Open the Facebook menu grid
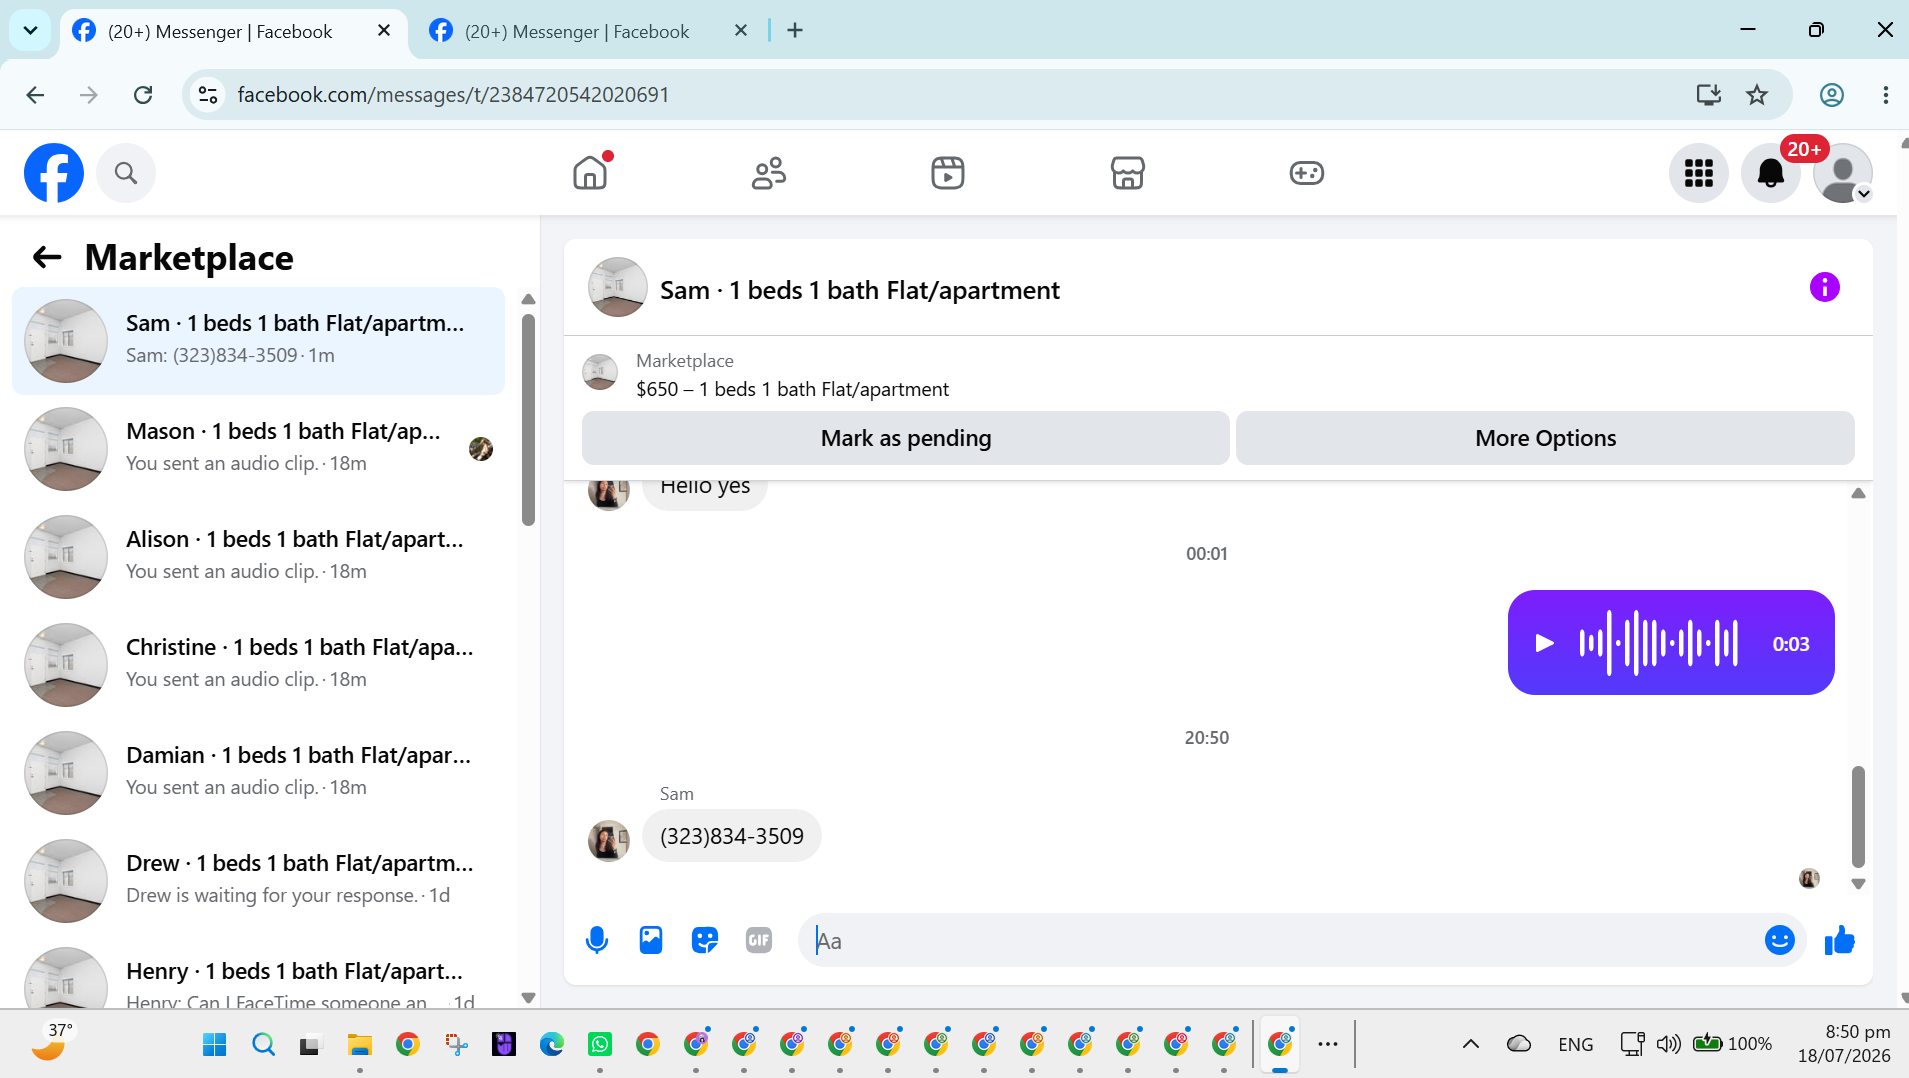The height and width of the screenshot is (1078, 1909). click(x=1698, y=173)
